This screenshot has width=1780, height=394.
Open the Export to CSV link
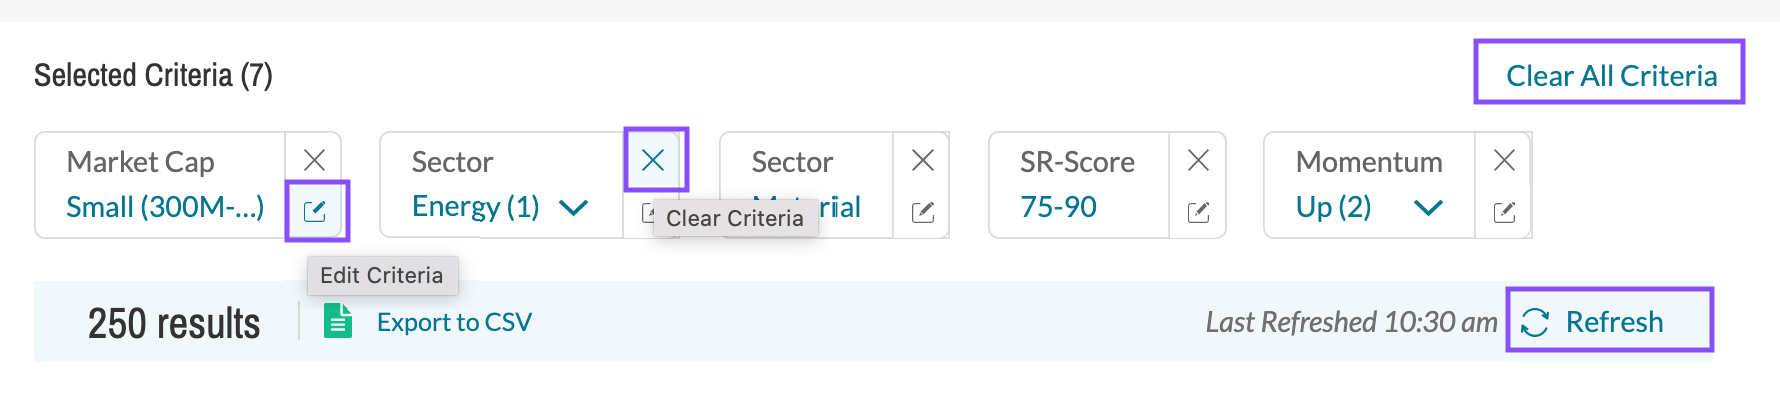pyautogui.click(x=454, y=322)
